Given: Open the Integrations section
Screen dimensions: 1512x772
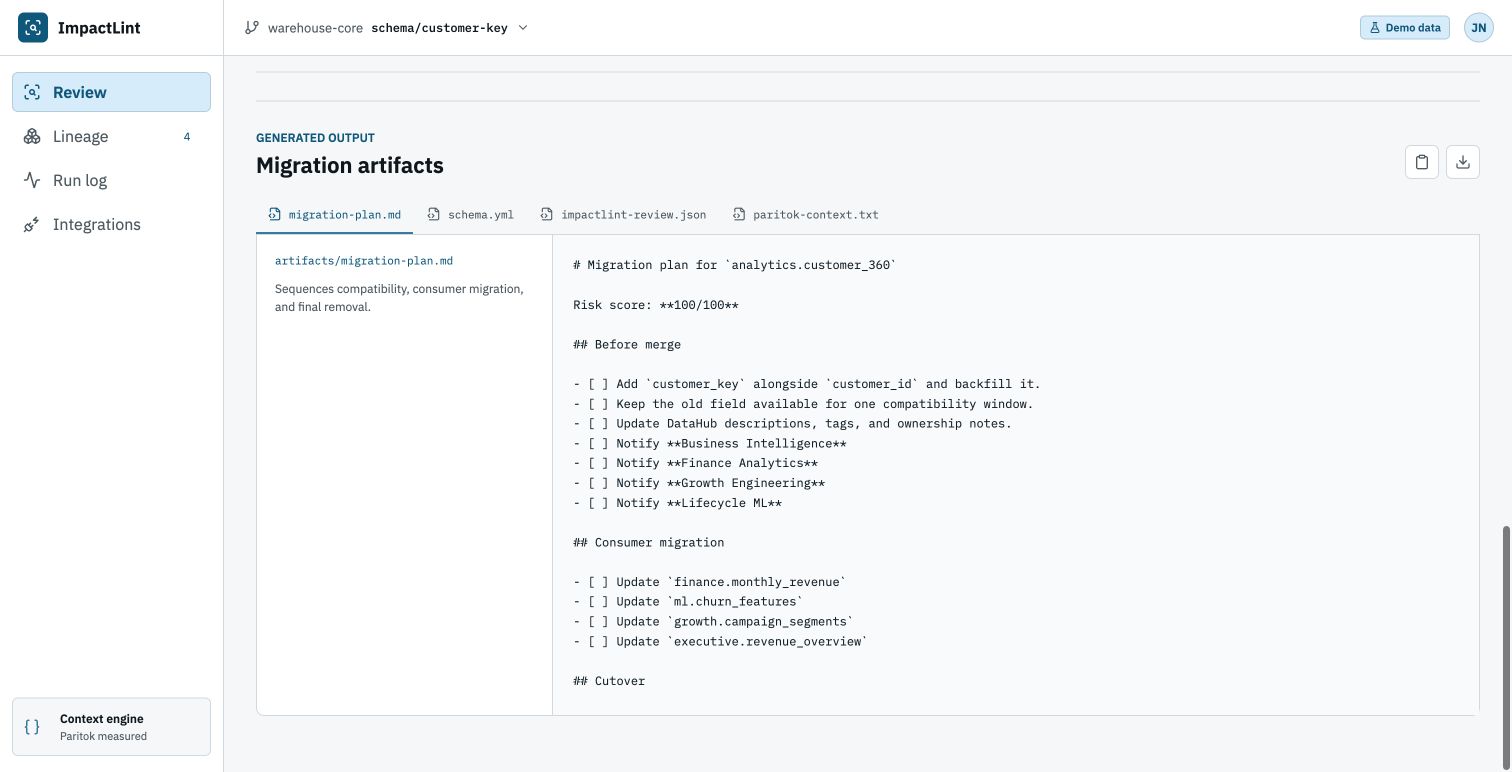Looking at the screenshot, I should [111, 224].
